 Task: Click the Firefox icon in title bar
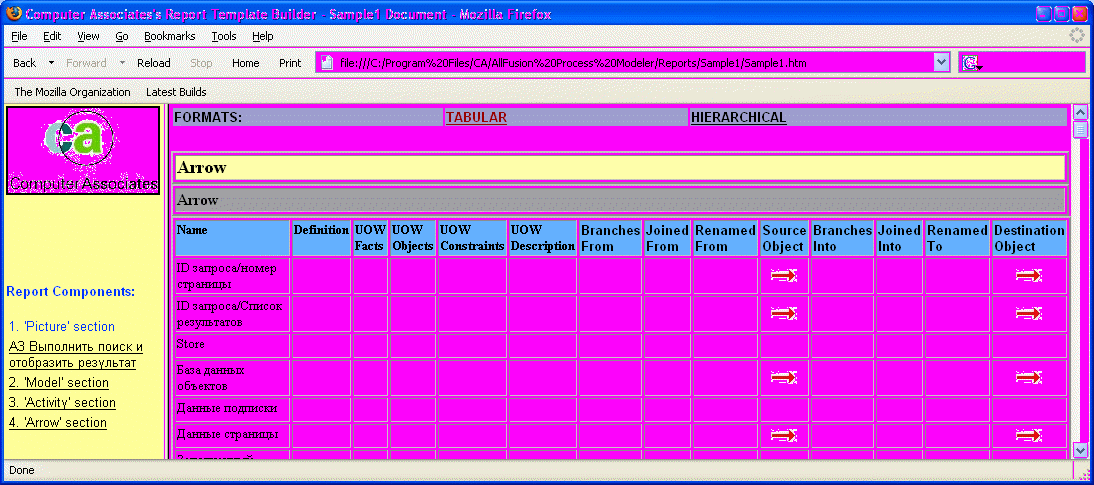(13, 13)
